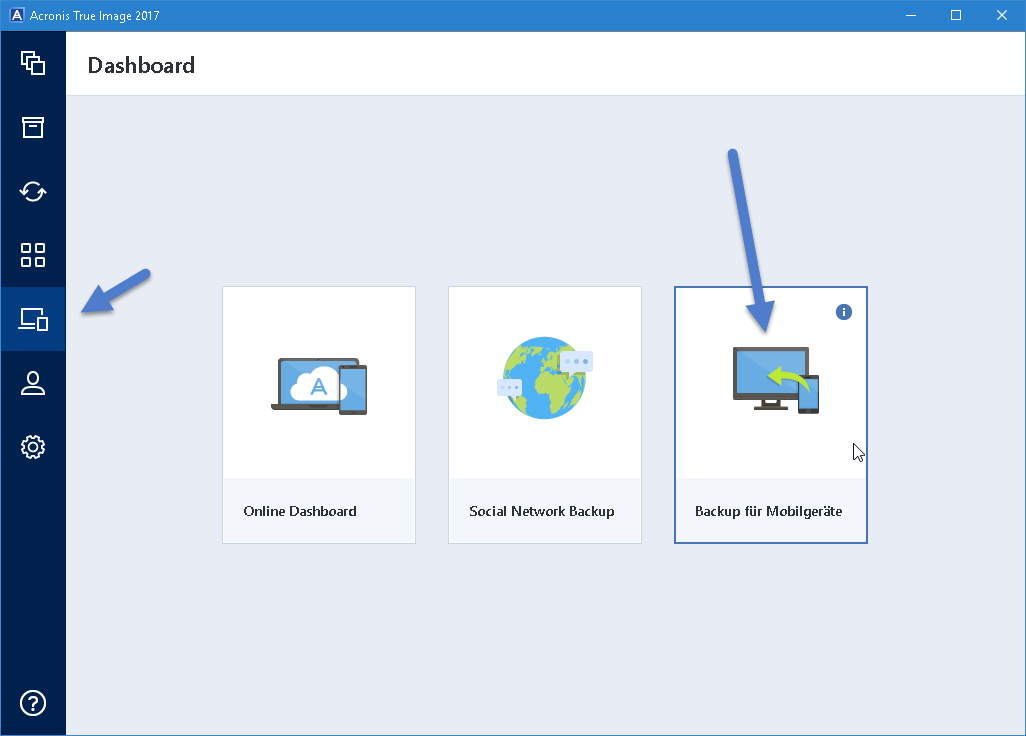Viewport: 1026px width, 736px height.
Task: Minimize the Acronis True Image window
Action: (910, 16)
